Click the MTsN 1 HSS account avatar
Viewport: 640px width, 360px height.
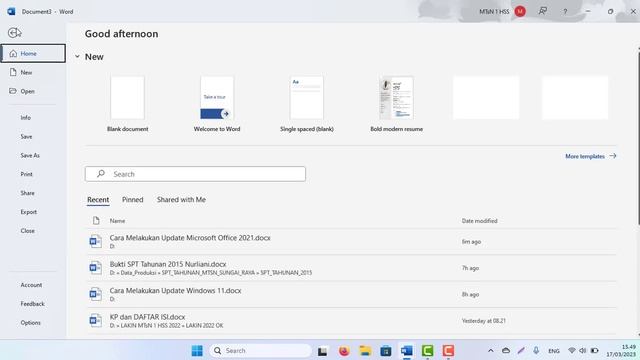pyautogui.click(x=520, y=11)
